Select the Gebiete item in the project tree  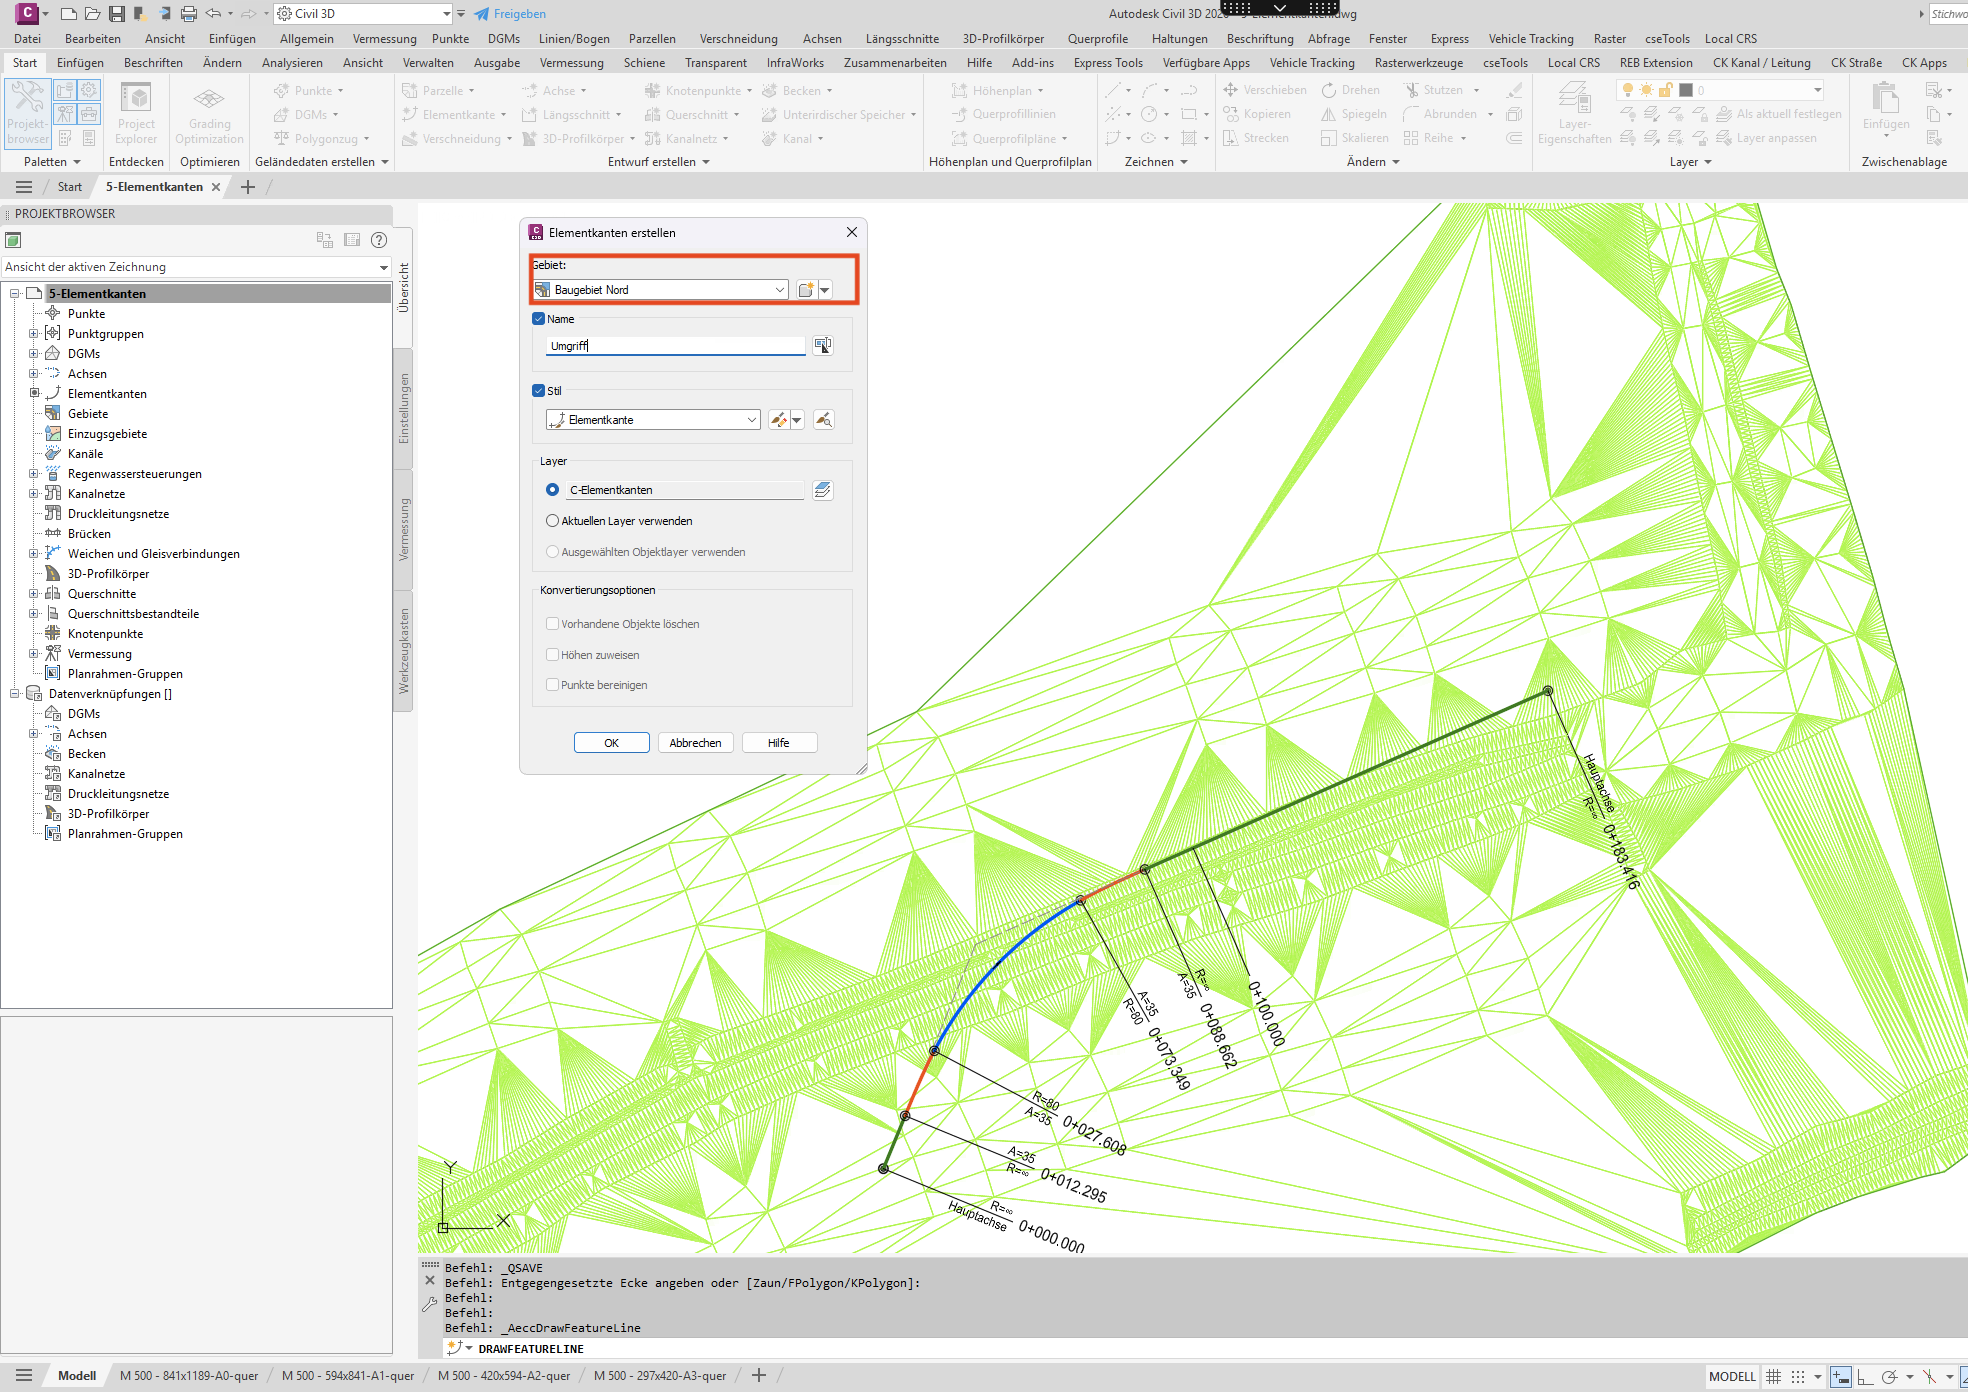point(88,414)
